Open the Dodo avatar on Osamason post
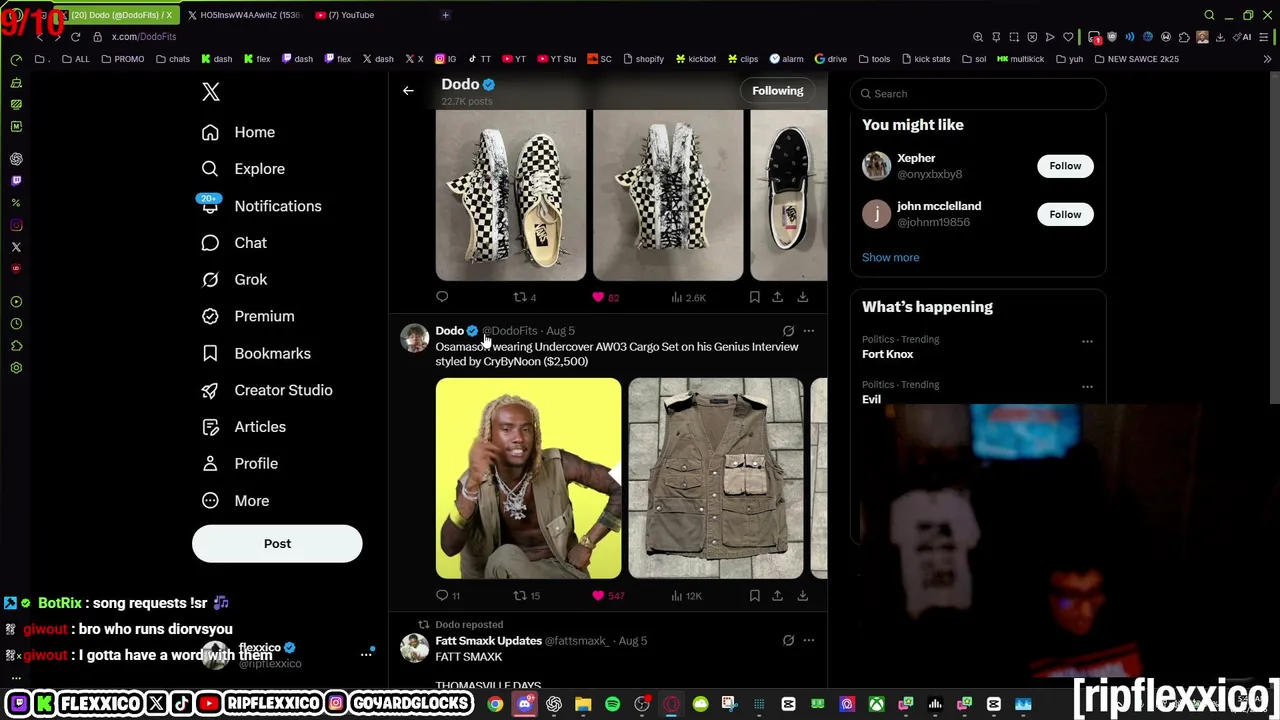This screenshot has height=720, width=1280. point(414,338)
